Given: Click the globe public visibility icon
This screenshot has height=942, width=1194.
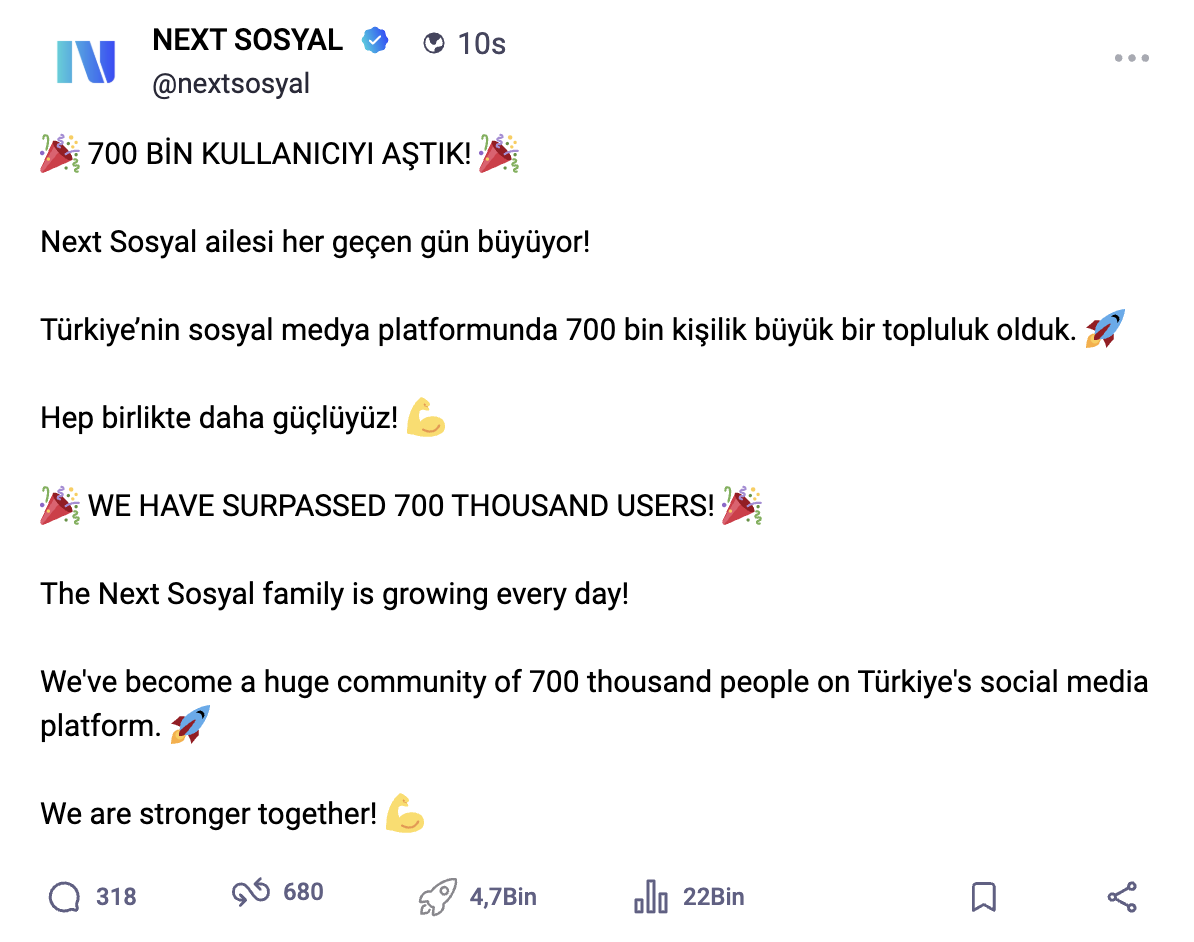Looking at the screenshot, I should 434,43.
